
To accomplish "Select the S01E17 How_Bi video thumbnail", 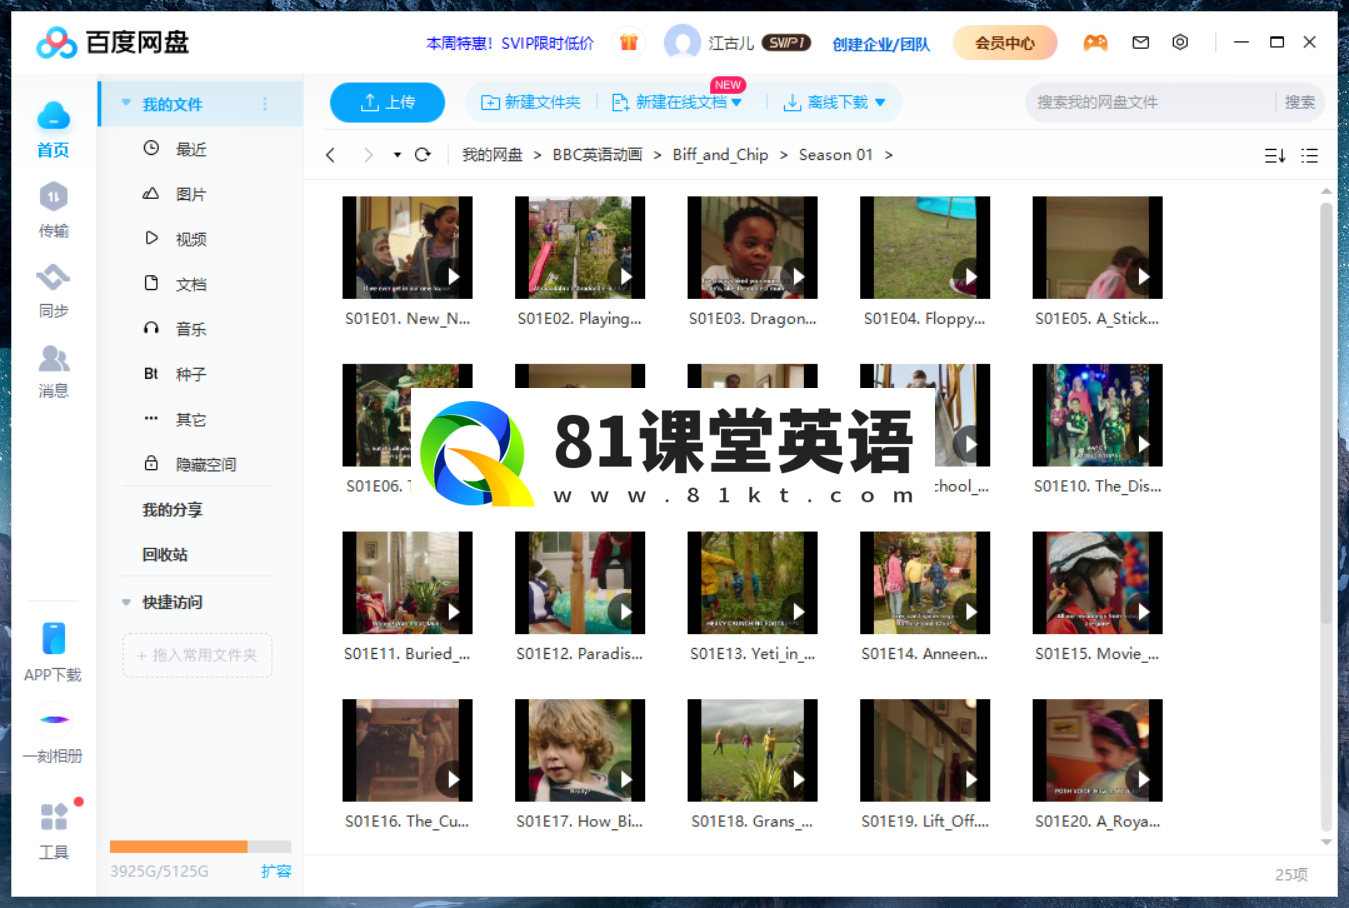I will [x=579, y=750].
